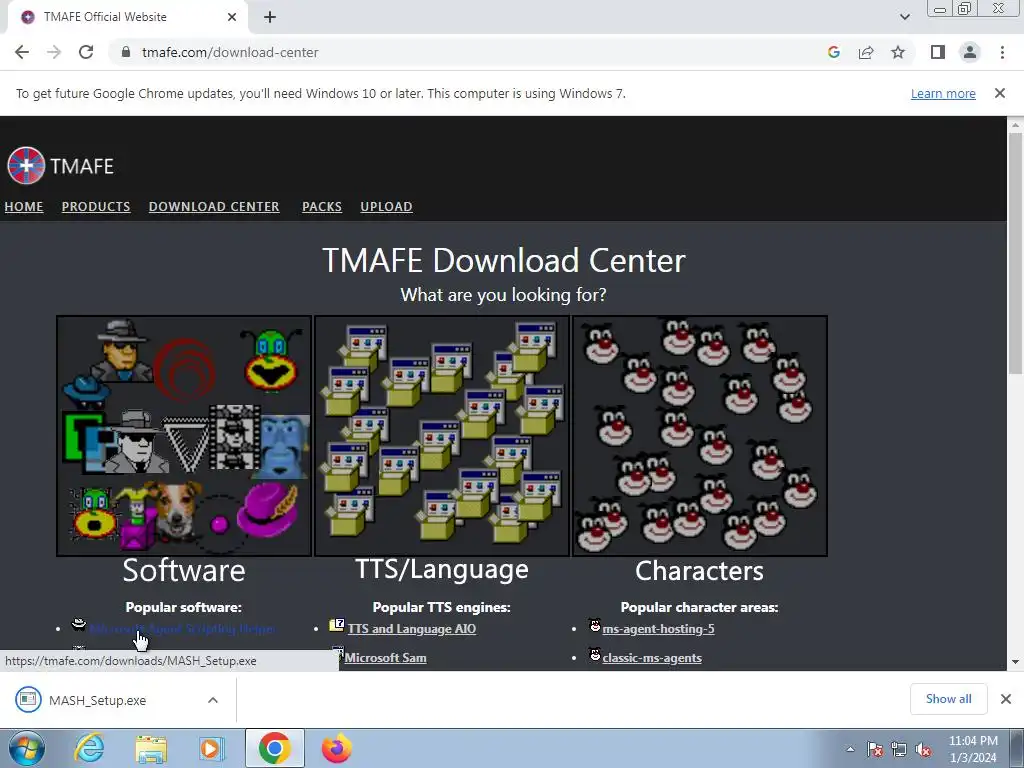Go back with browser back arrow
Image resolution: width=1024 pixels, height=768 pixels.
[22, 52]
